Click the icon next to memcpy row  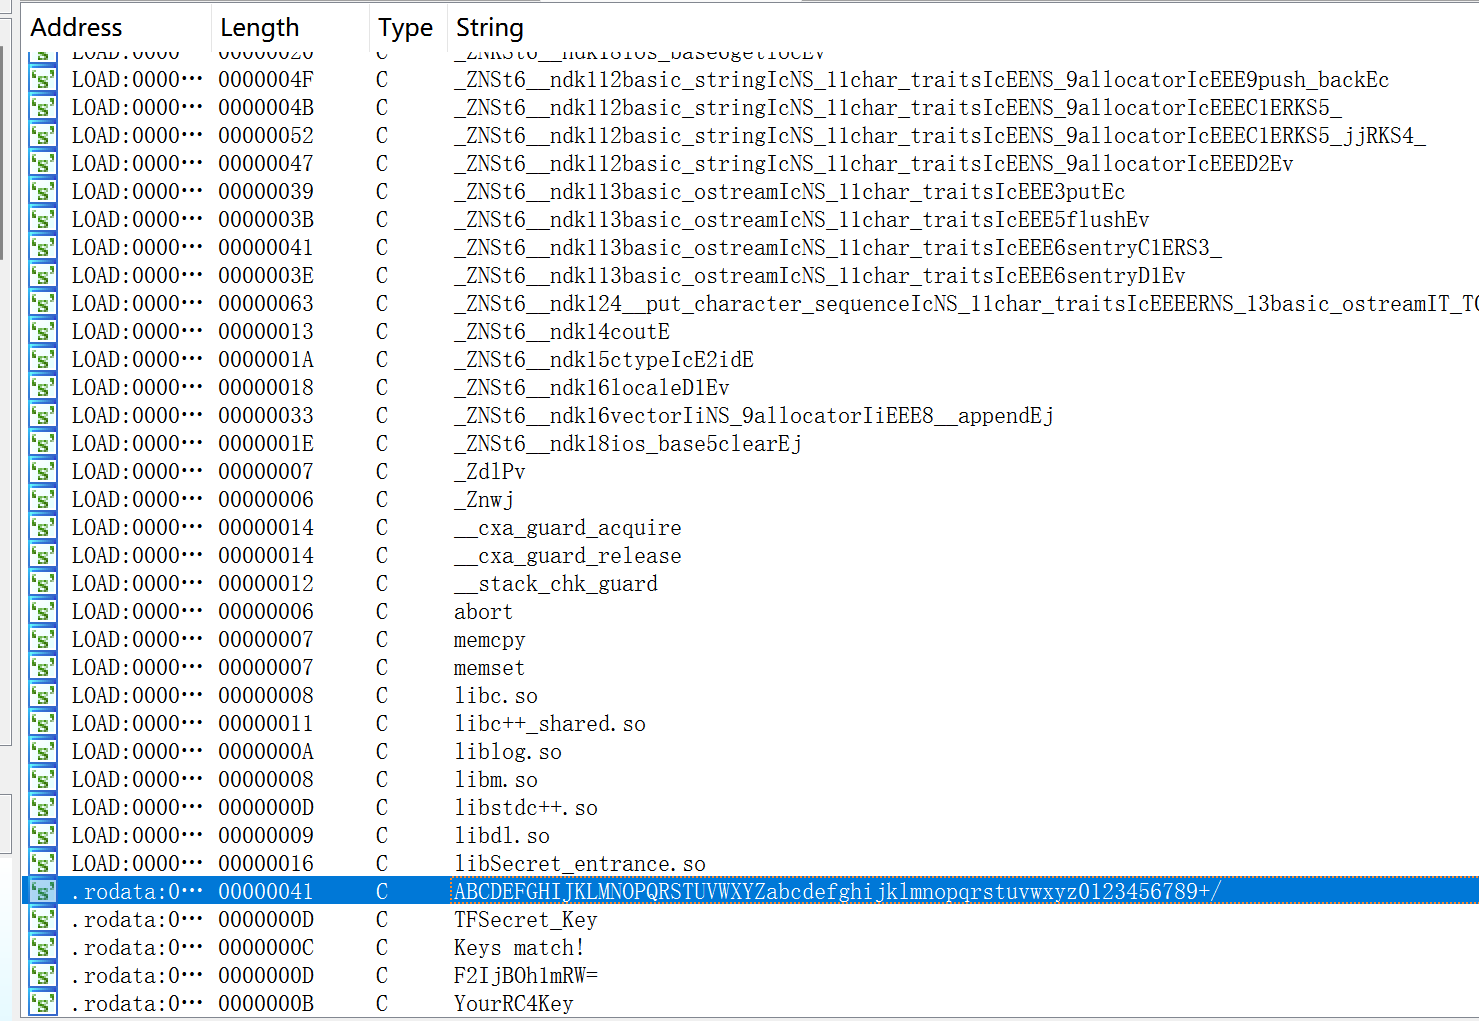(43, 639)
